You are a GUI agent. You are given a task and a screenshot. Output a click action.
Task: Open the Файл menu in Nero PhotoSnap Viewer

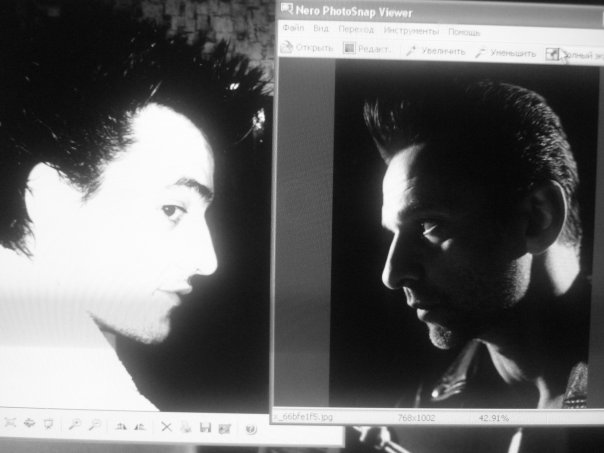click(x=293, y=28)
